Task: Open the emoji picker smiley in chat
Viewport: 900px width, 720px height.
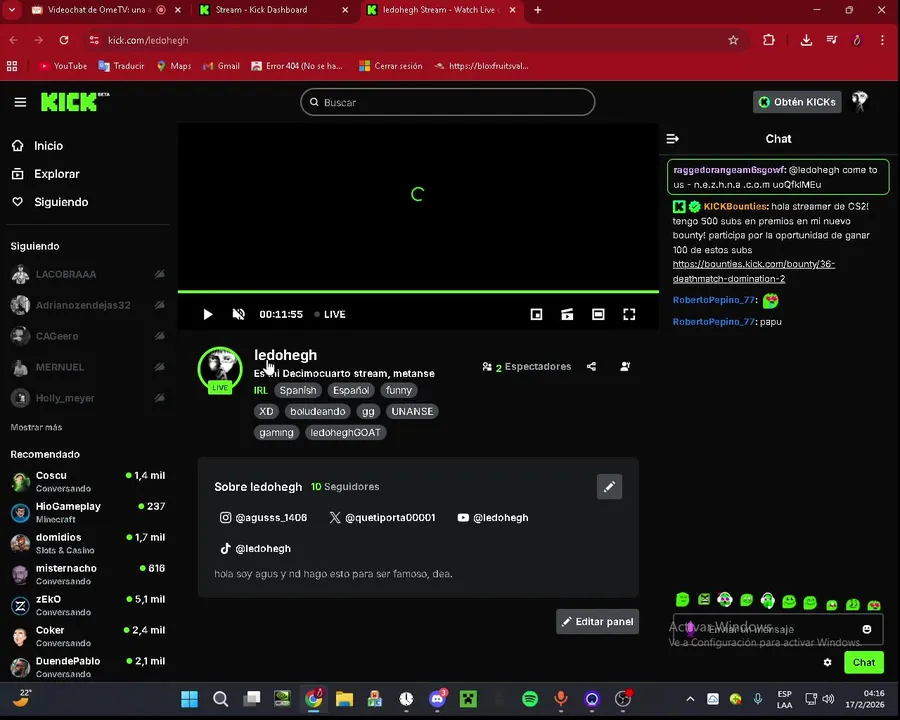Action: click(867, 629)
